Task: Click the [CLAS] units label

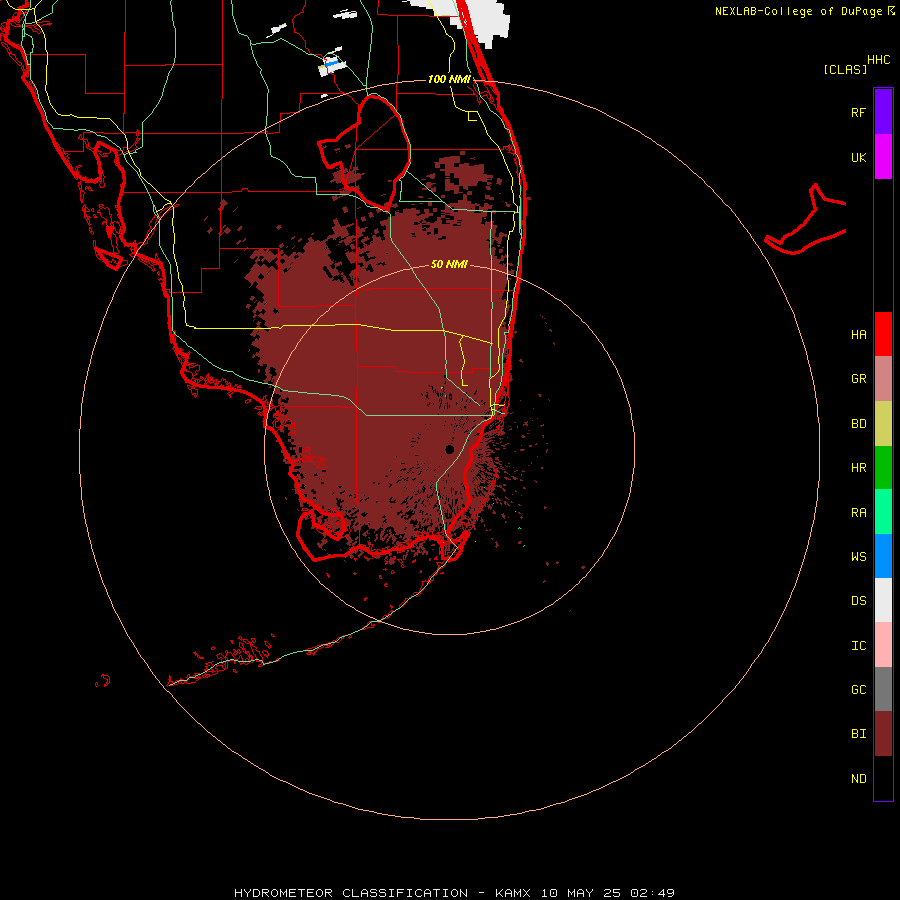Action: [845, 70]
